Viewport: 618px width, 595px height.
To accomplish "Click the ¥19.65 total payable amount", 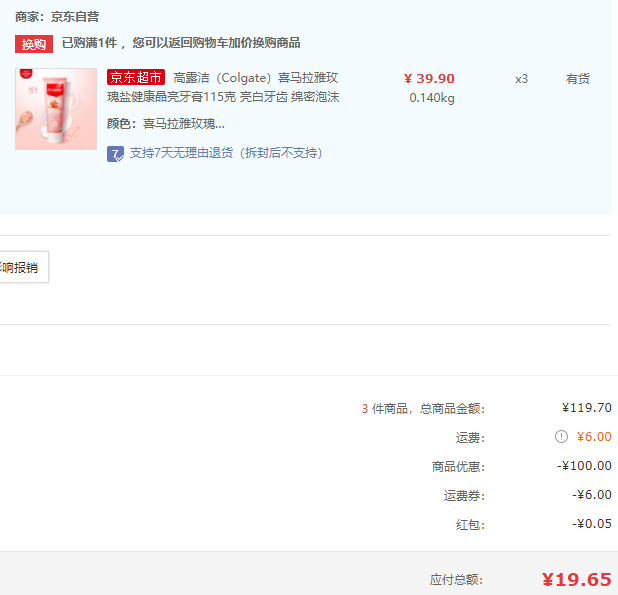I will (577, 580).
